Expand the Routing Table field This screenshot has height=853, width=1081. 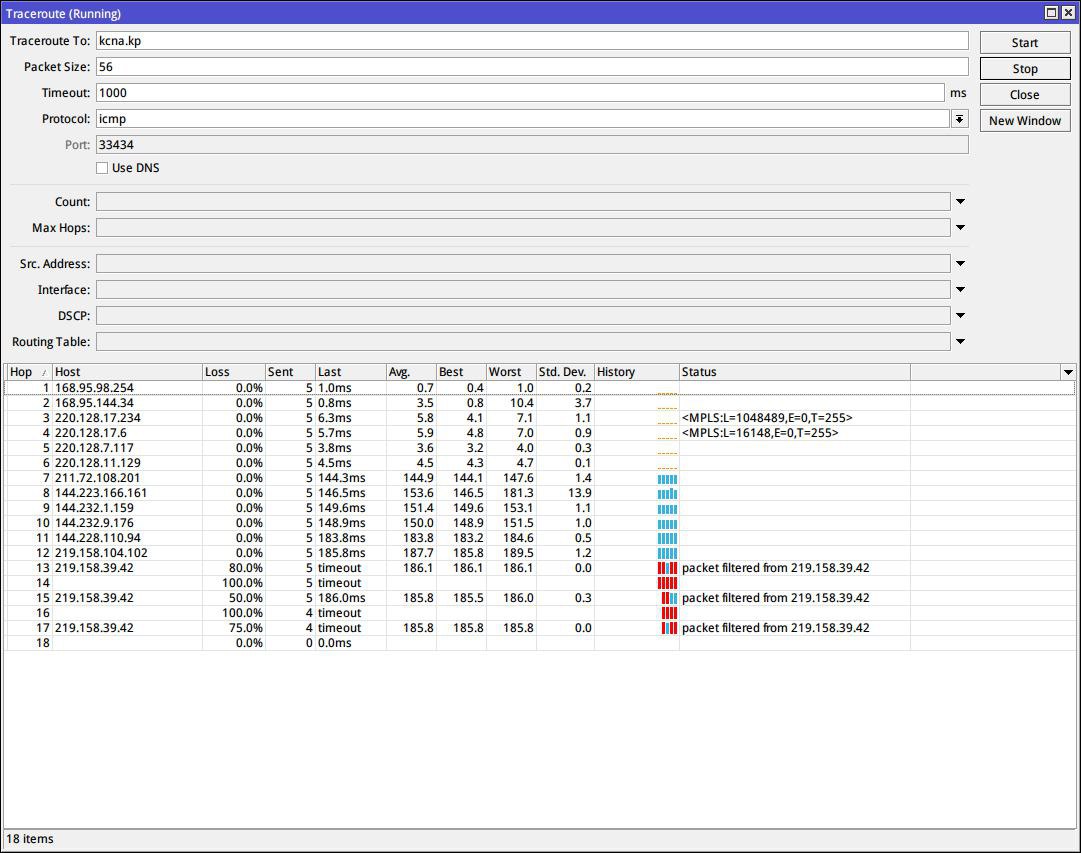point(960,342)
